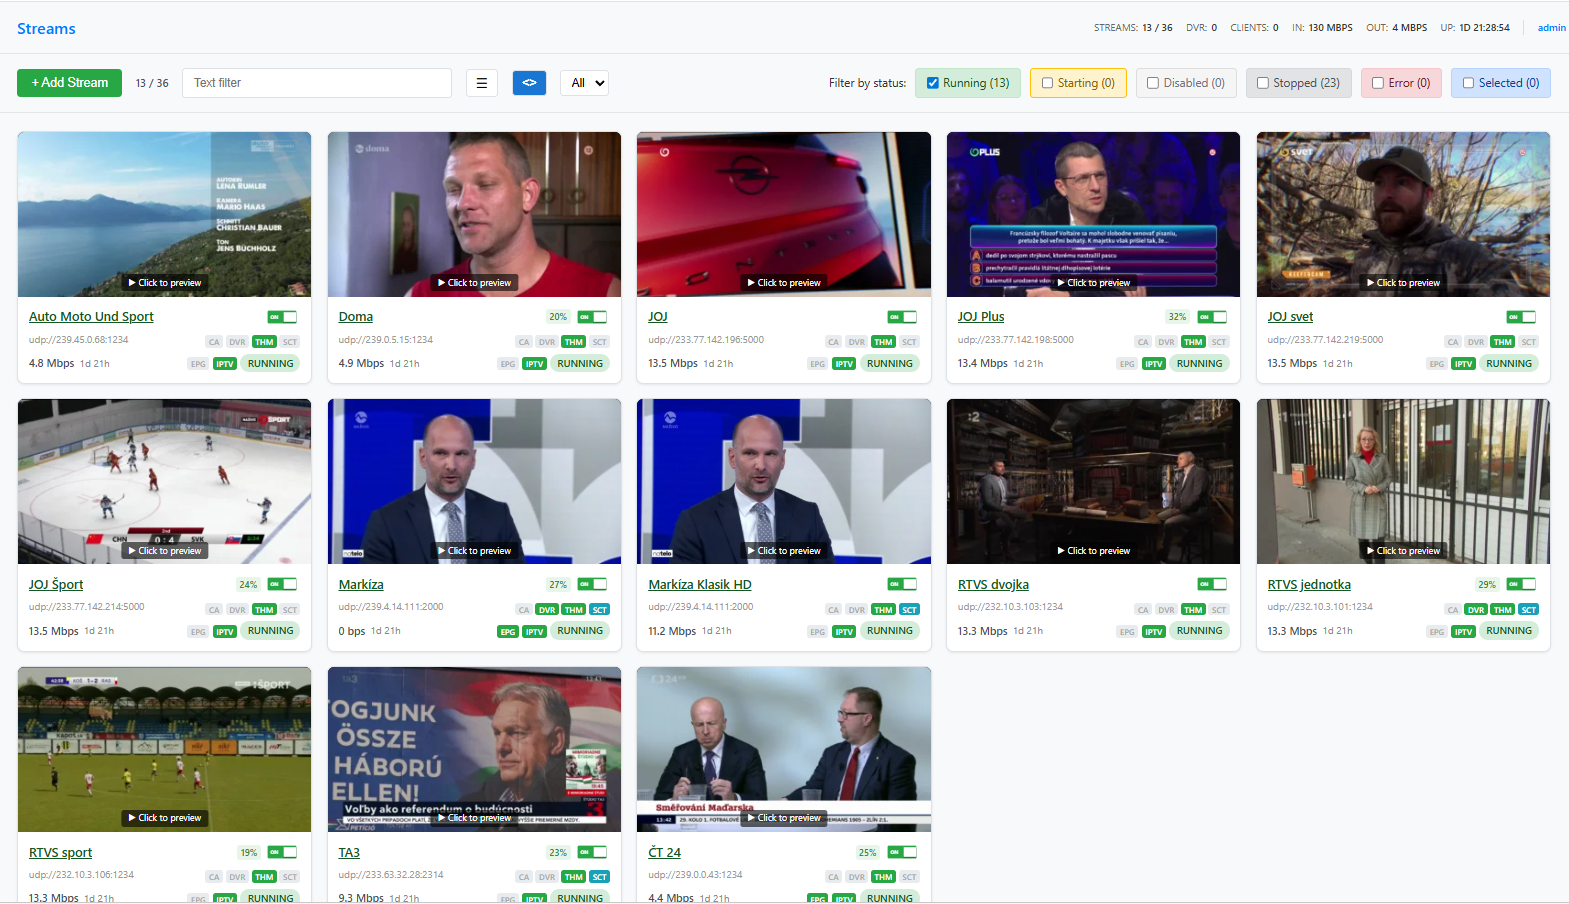Turn off the JOJ svet stream
The width and height of the screenshot is (1569, 904).
click(1521, 317)
